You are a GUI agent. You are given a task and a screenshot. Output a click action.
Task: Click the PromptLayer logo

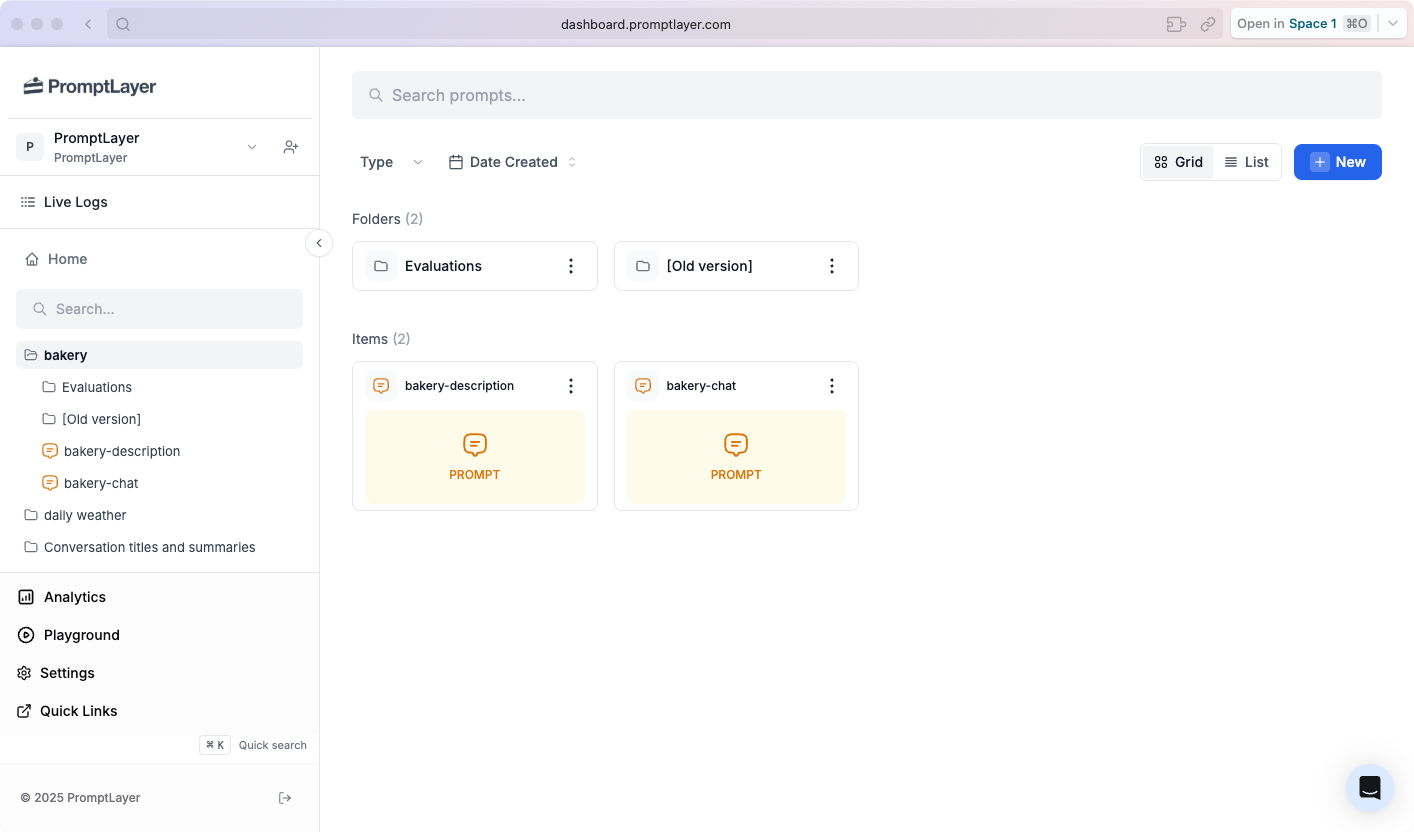pos(90,86)
